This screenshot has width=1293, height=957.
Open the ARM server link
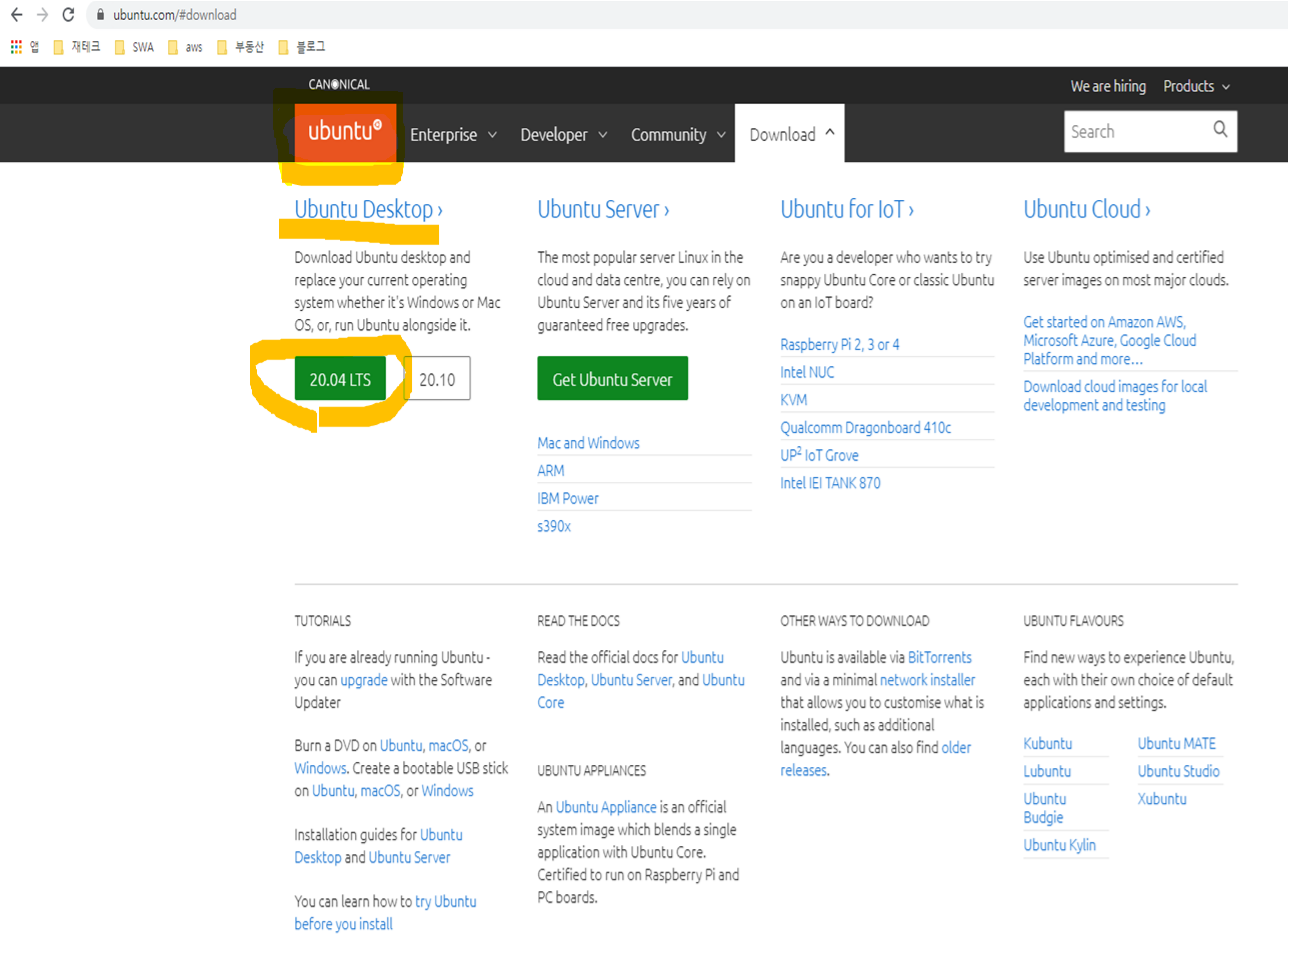[551, 470]
